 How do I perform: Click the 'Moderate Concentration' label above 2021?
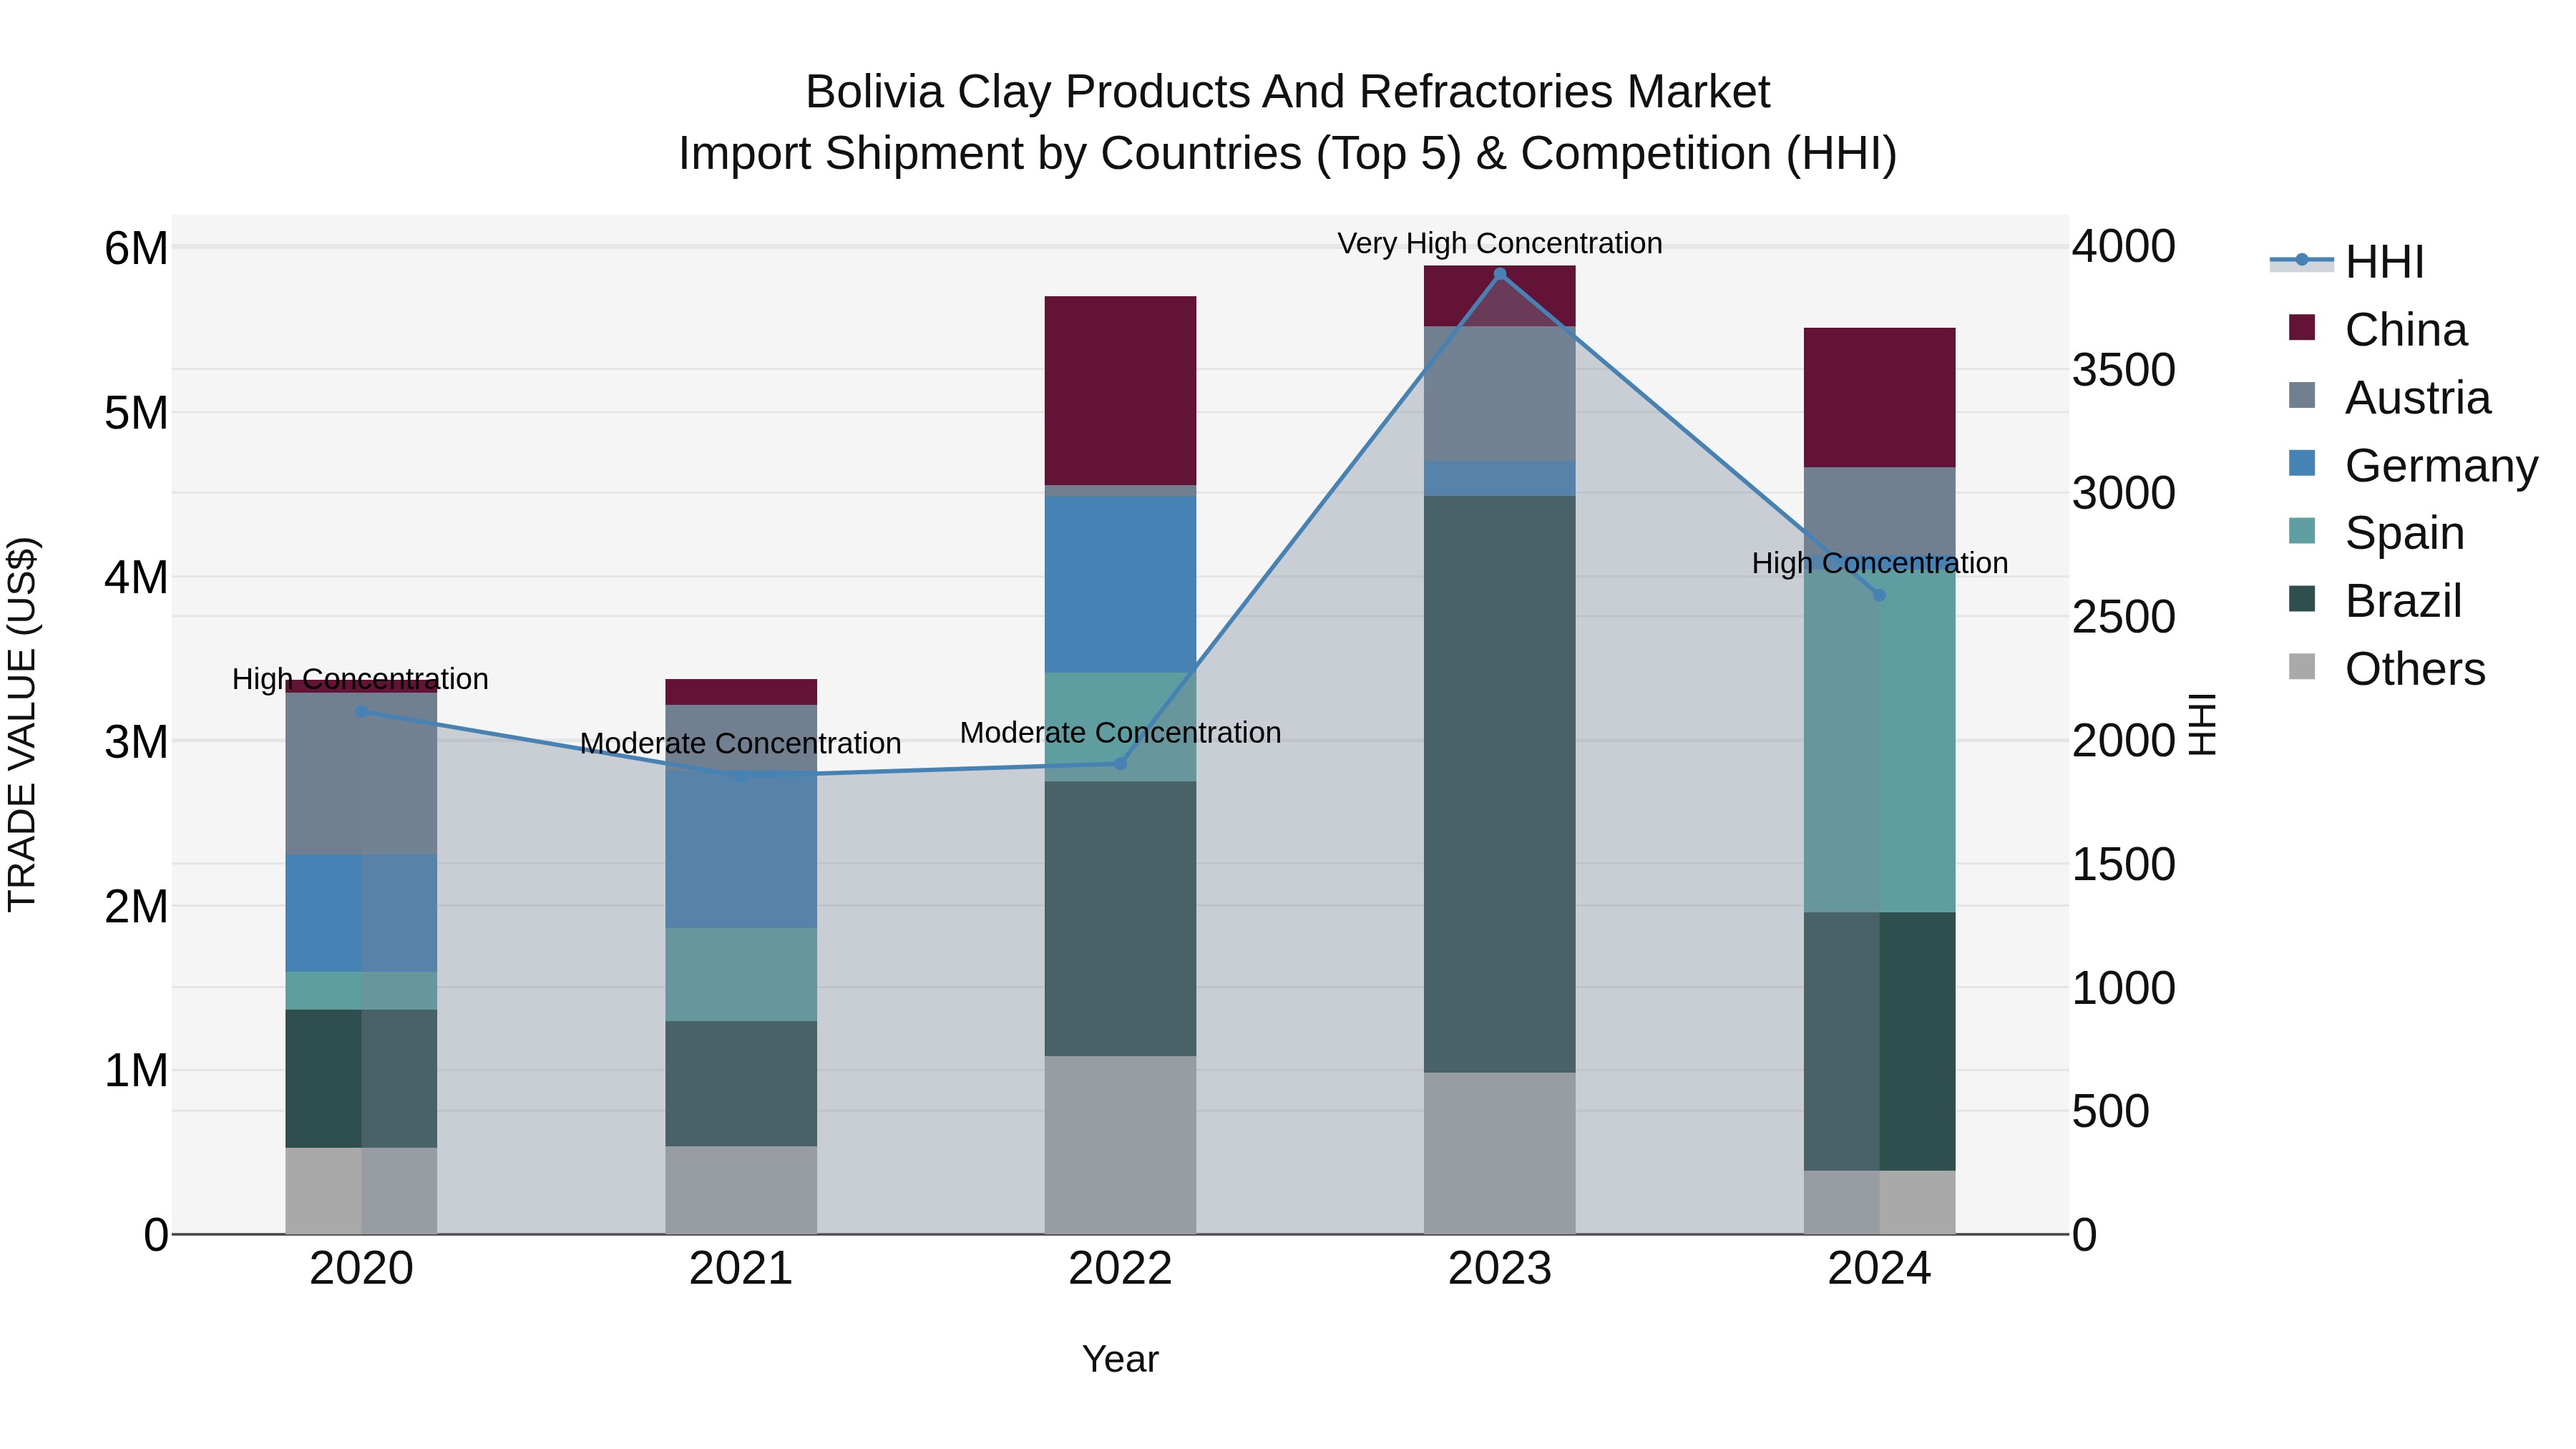point(741,743)
